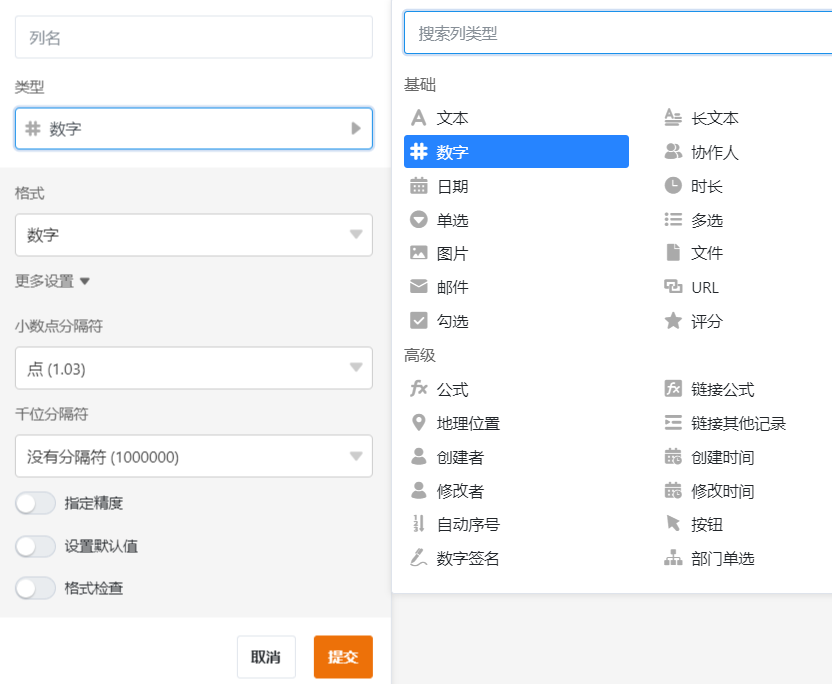Screen dimensions: 832x684
Task: Select the 链接其他记录 type option
Action: [x=738, y=423]
